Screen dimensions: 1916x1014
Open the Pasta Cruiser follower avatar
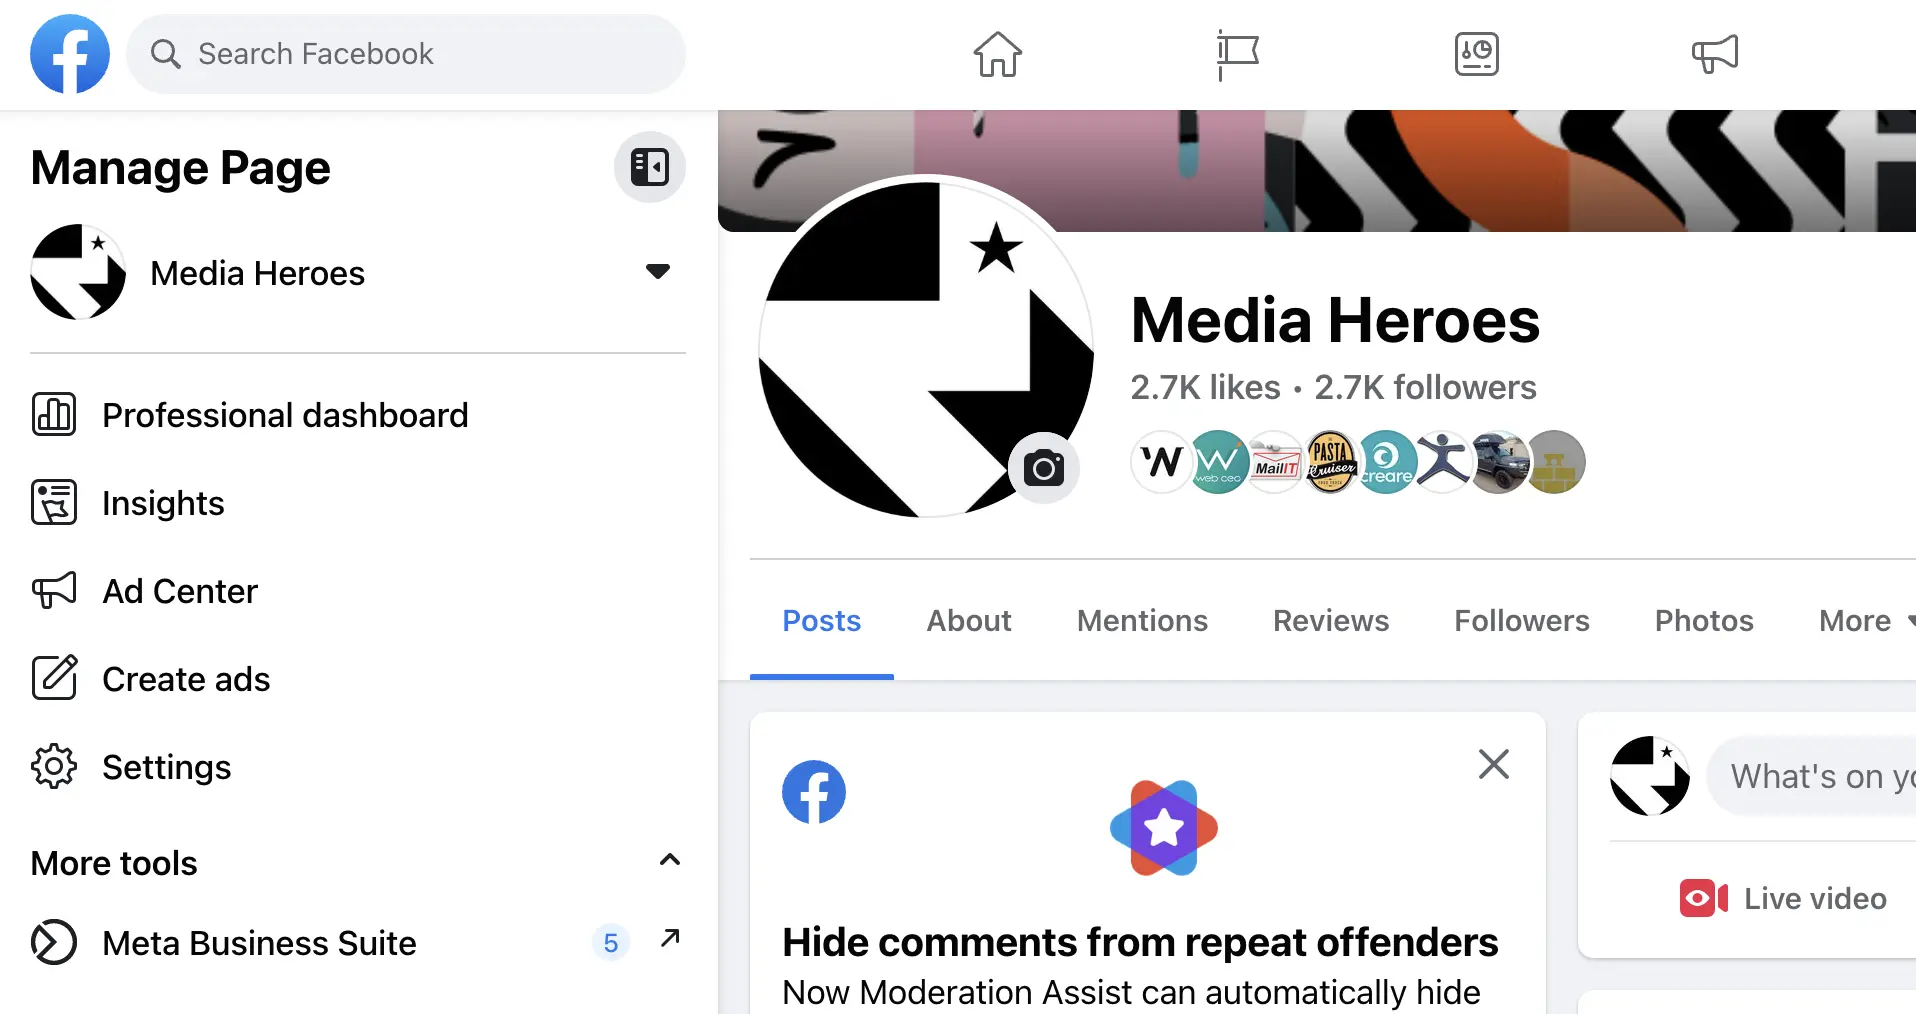pyautogui.click(x=1331, y=462)
